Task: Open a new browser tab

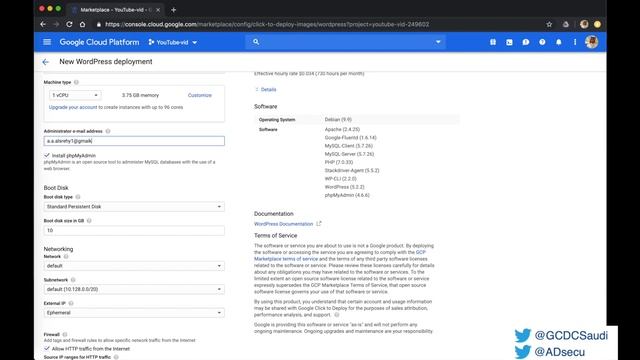Action: click(x=173, y=9)
